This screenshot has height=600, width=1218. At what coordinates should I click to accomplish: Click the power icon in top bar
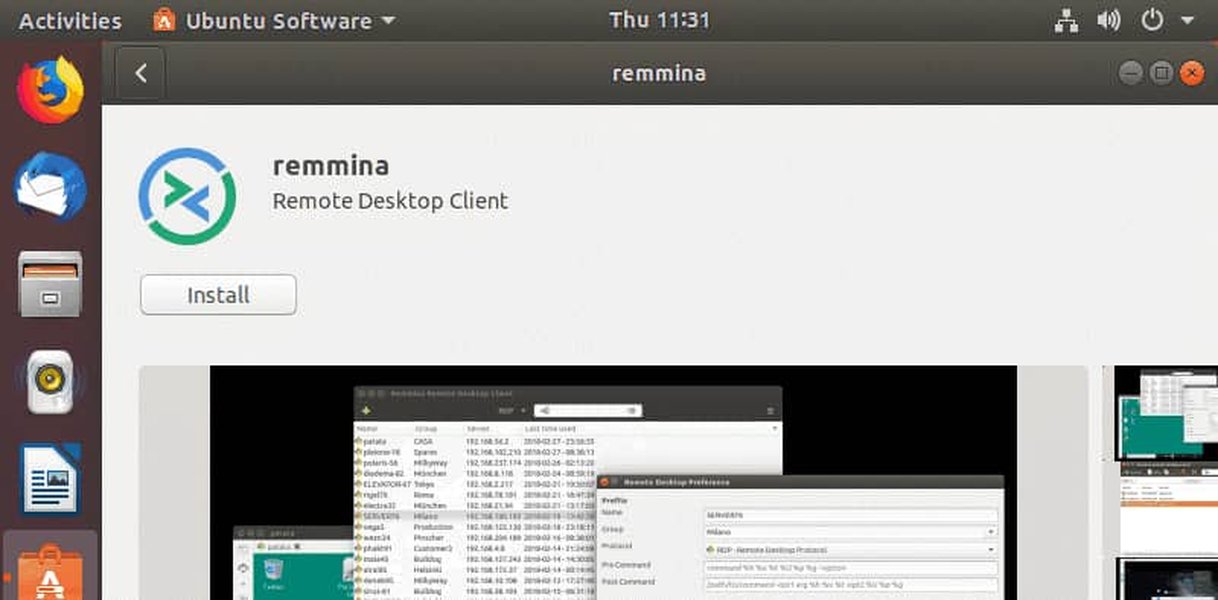1152,20
